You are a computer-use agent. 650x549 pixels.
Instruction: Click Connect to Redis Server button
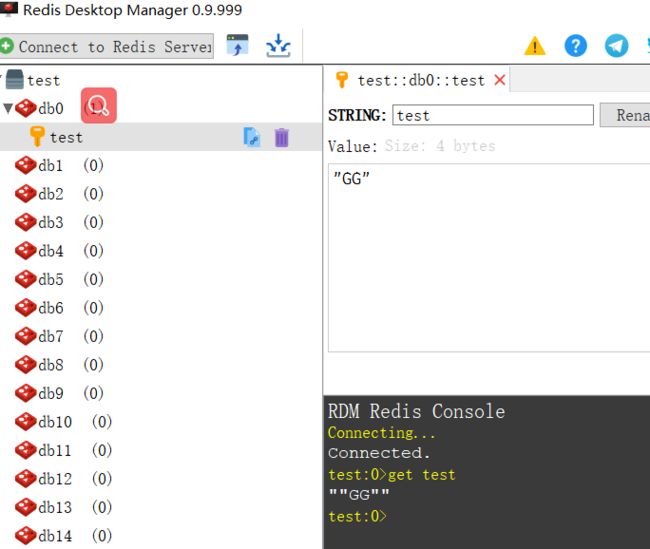[x=107, y=46]
